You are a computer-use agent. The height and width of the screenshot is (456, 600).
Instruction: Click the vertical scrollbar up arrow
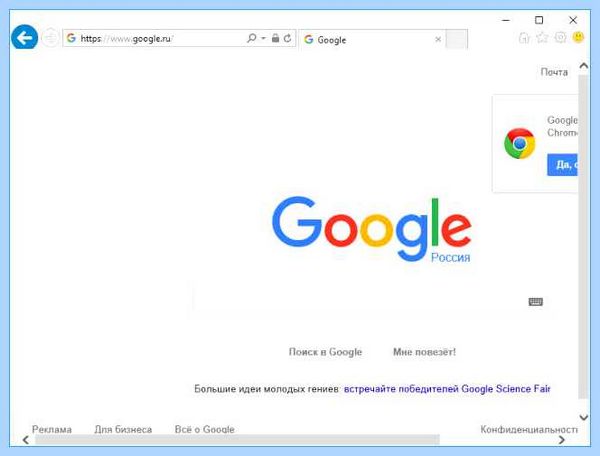pos(584,66)
